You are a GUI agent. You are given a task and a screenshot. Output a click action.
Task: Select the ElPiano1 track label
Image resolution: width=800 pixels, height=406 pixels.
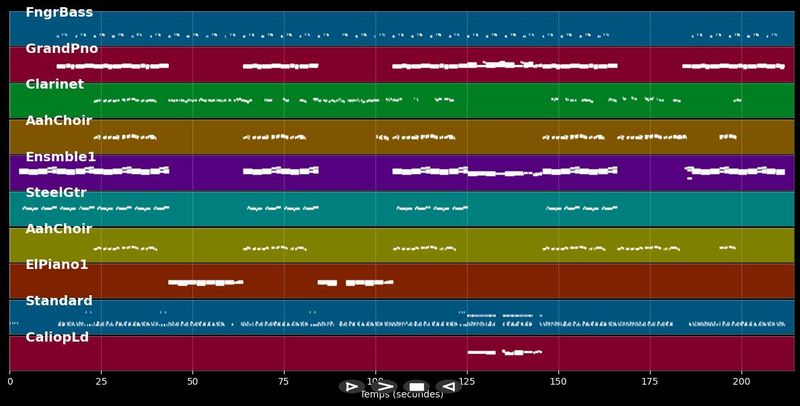[x=57, y=265]
